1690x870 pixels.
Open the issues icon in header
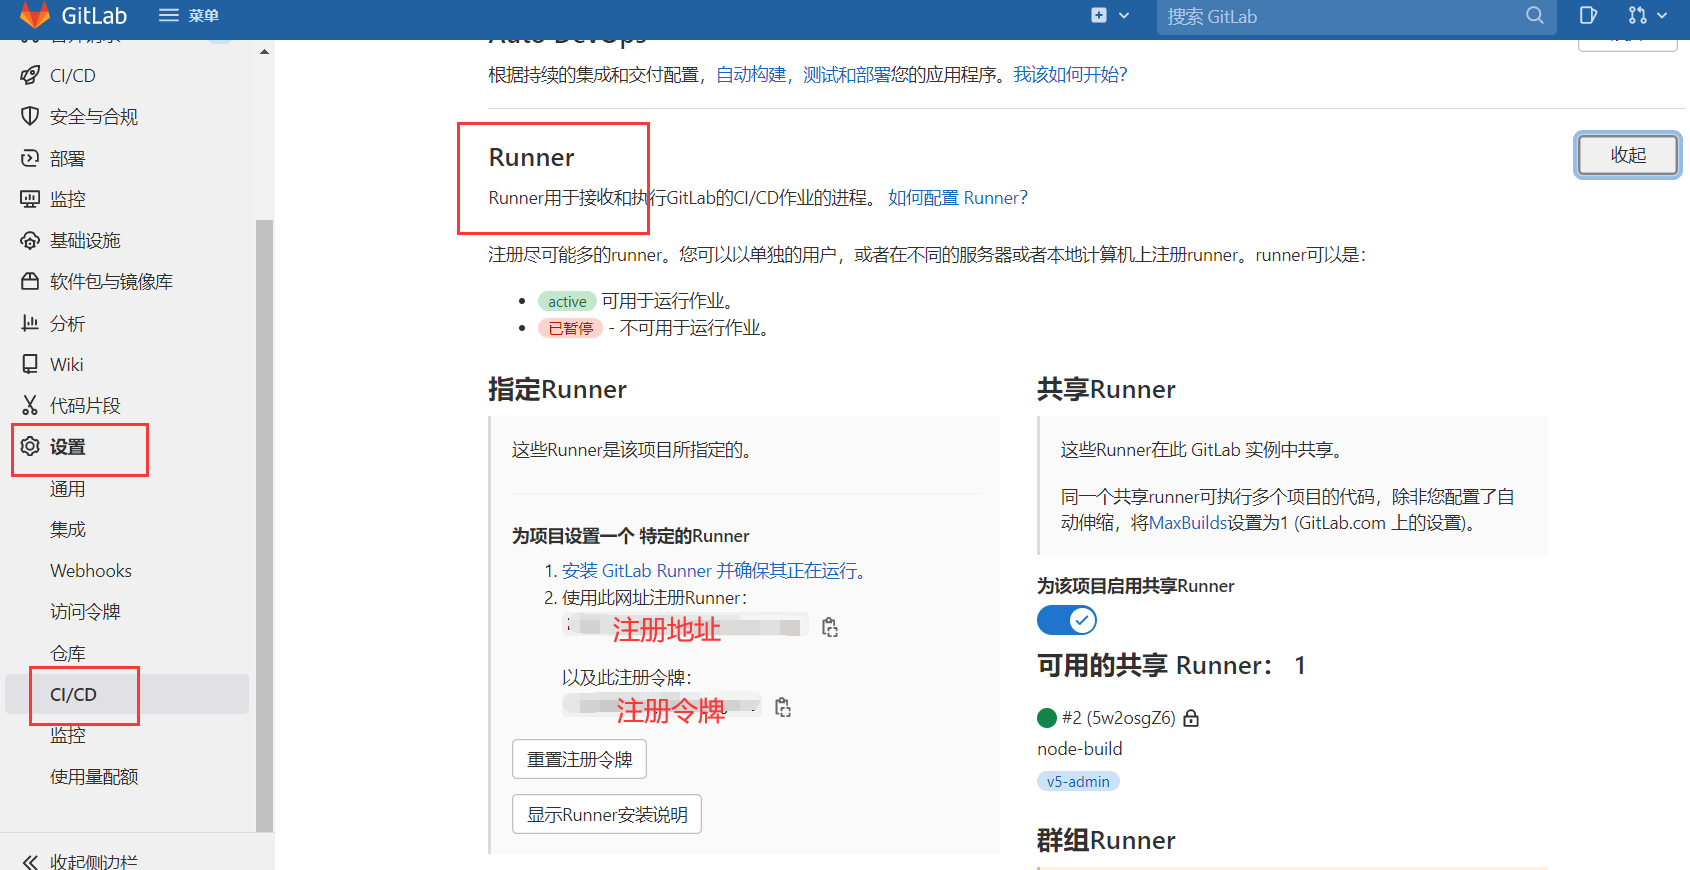[x=1588, y=15]
